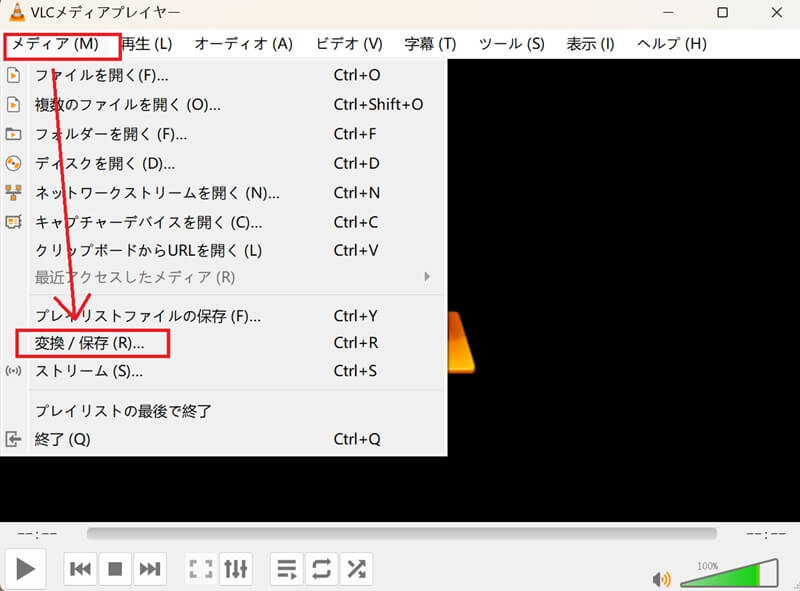Open the 表示 (I) menu
This screenshot has width=800, height=591.
click(590, 44)
